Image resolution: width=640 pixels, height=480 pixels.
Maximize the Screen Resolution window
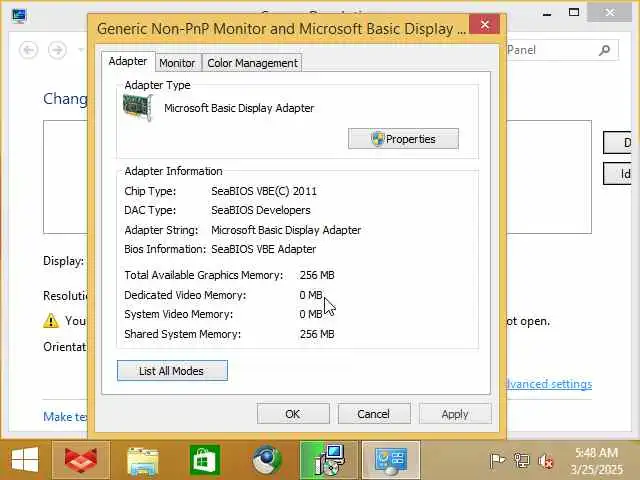(x=574, y=13)
